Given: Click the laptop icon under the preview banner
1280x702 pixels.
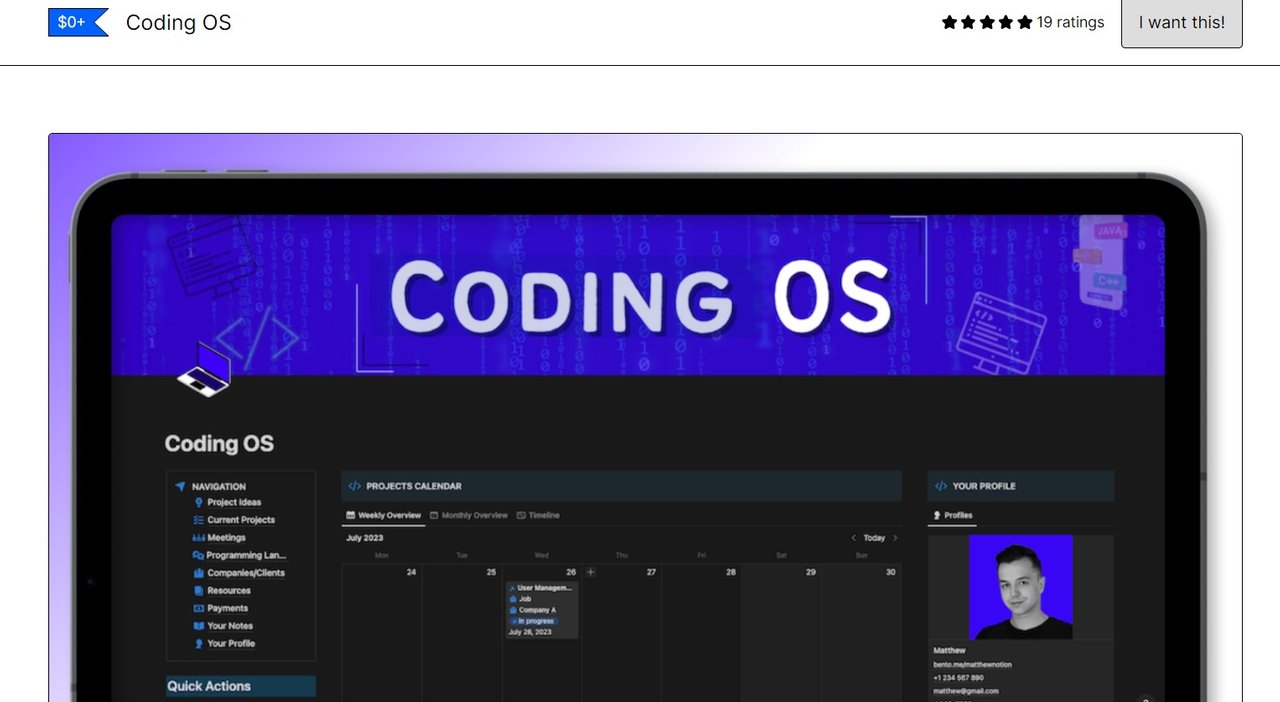Looking at the screenshot, I should (205, 370).
